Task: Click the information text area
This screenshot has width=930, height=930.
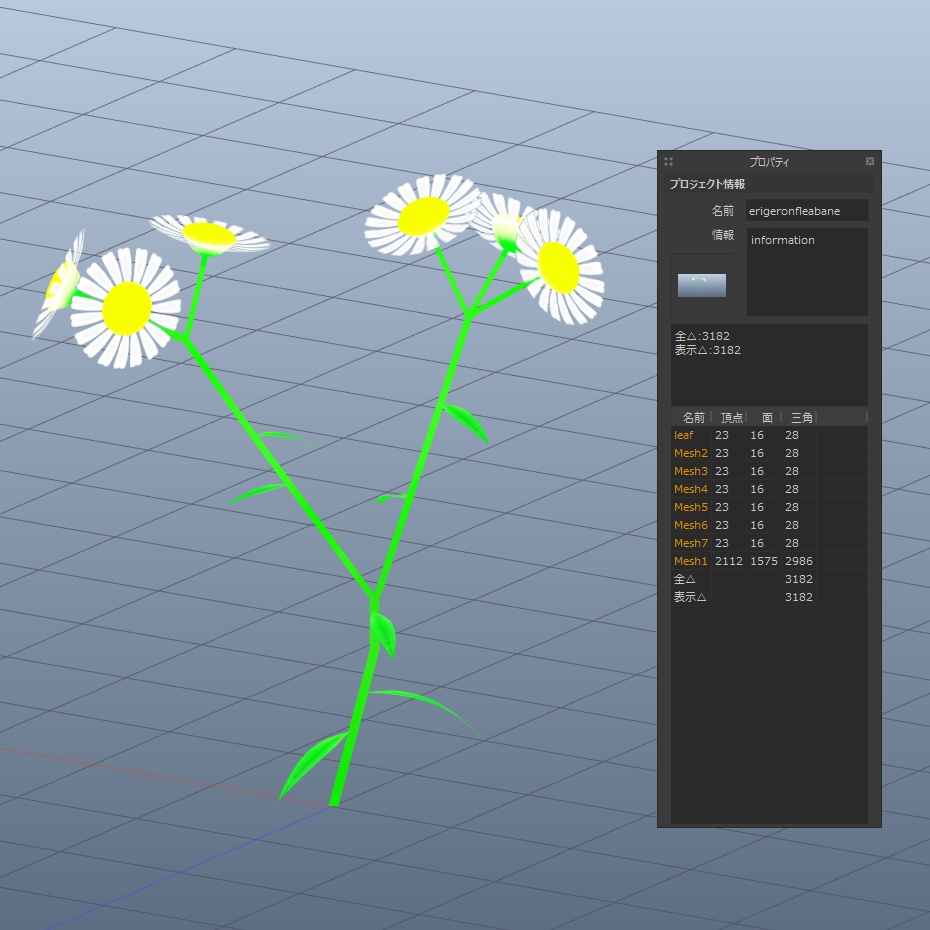Action: coord(806,270)
